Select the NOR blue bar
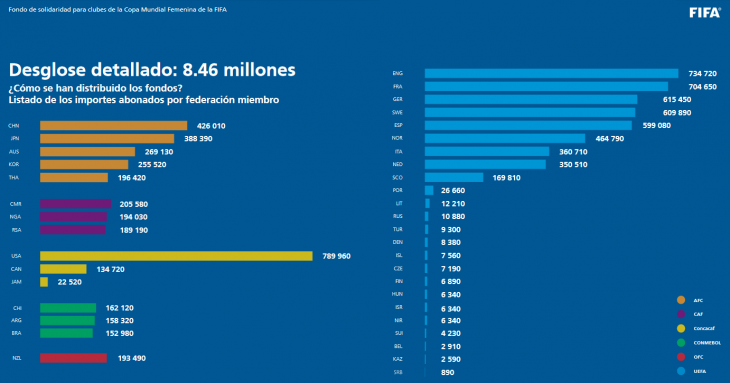Screen dimensions: 730x383 click(505, 138)
